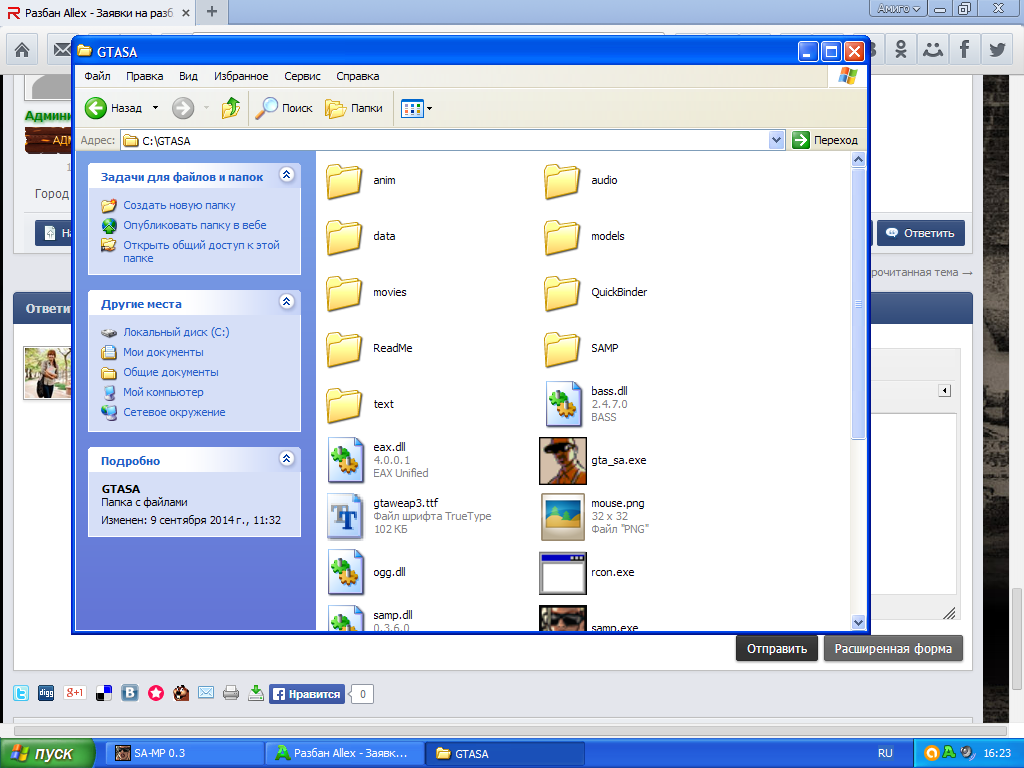
Task: Open the Справка menu
Action: pyautogui.click(x=358, y=76)
